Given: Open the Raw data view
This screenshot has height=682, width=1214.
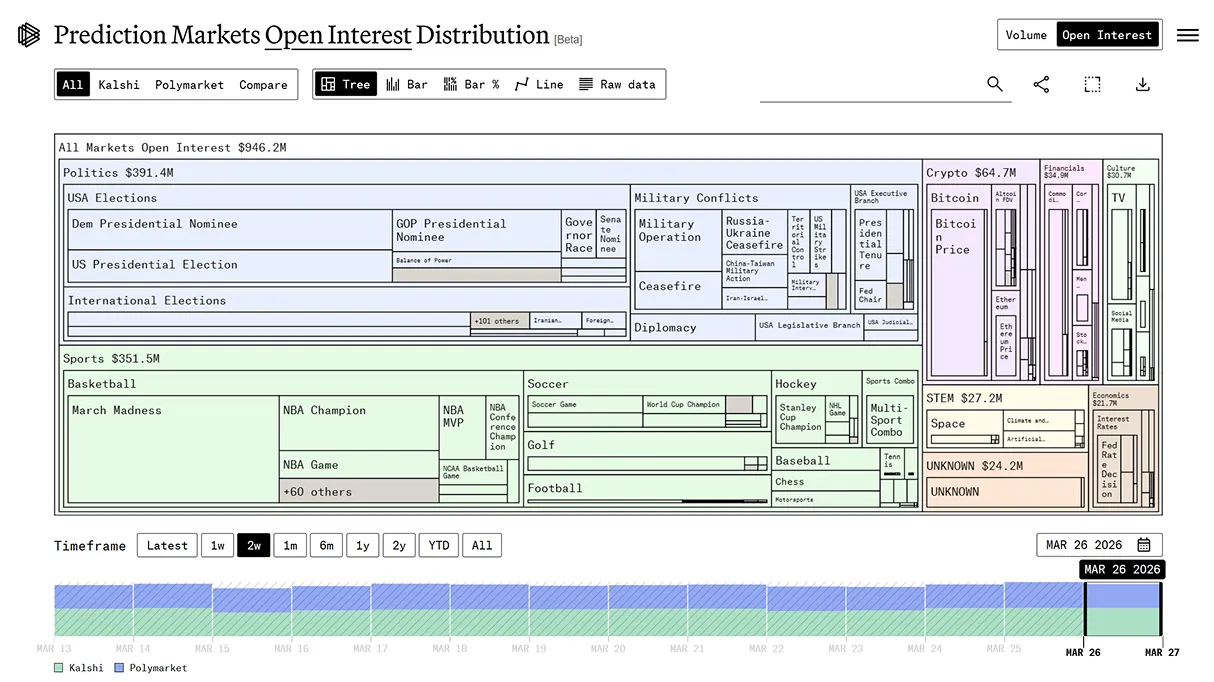Looking at the screenshot, I should click(618, 85).
